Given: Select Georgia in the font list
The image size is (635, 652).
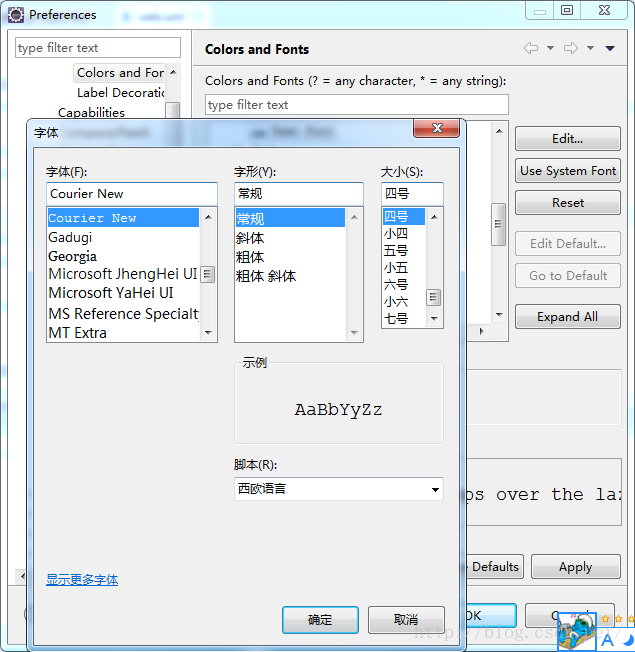Looking at the screenshot, I should [124, 256].
